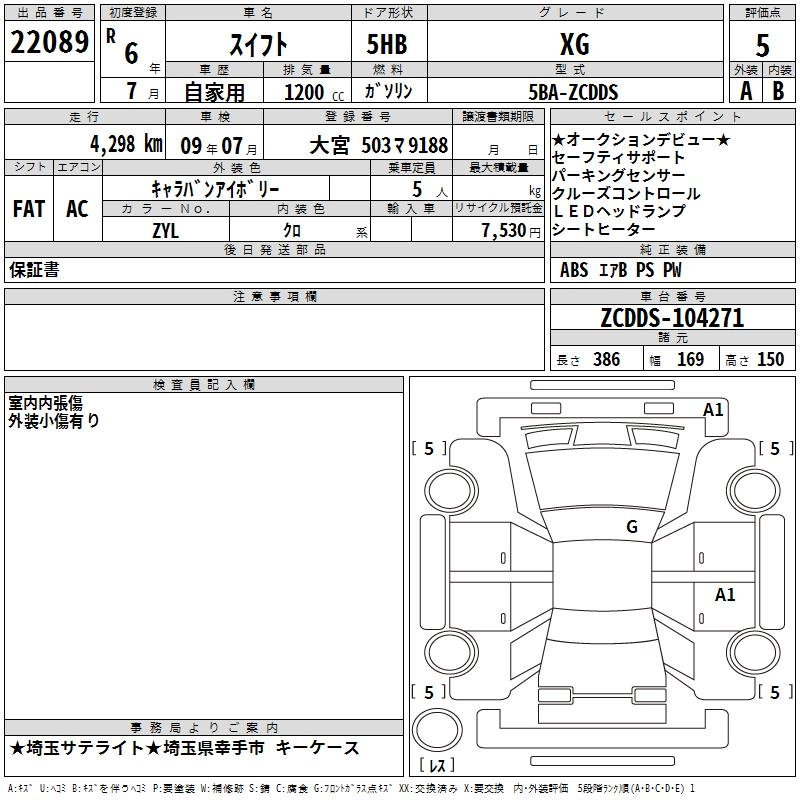Click the model code 5BA-ZCDDS
The height and width of the screenshot is (800, 800).
click(573, 92)
